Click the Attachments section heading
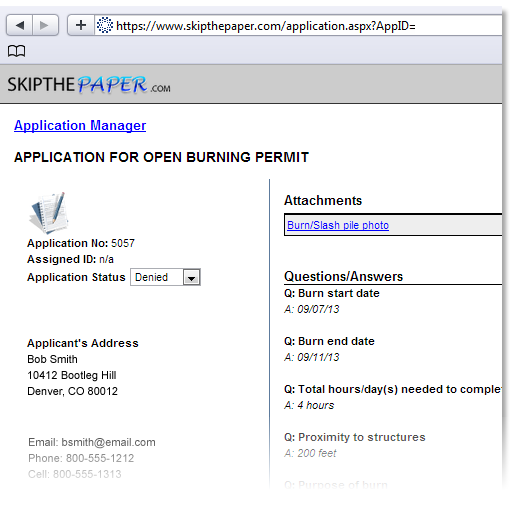 click(323, 200)
